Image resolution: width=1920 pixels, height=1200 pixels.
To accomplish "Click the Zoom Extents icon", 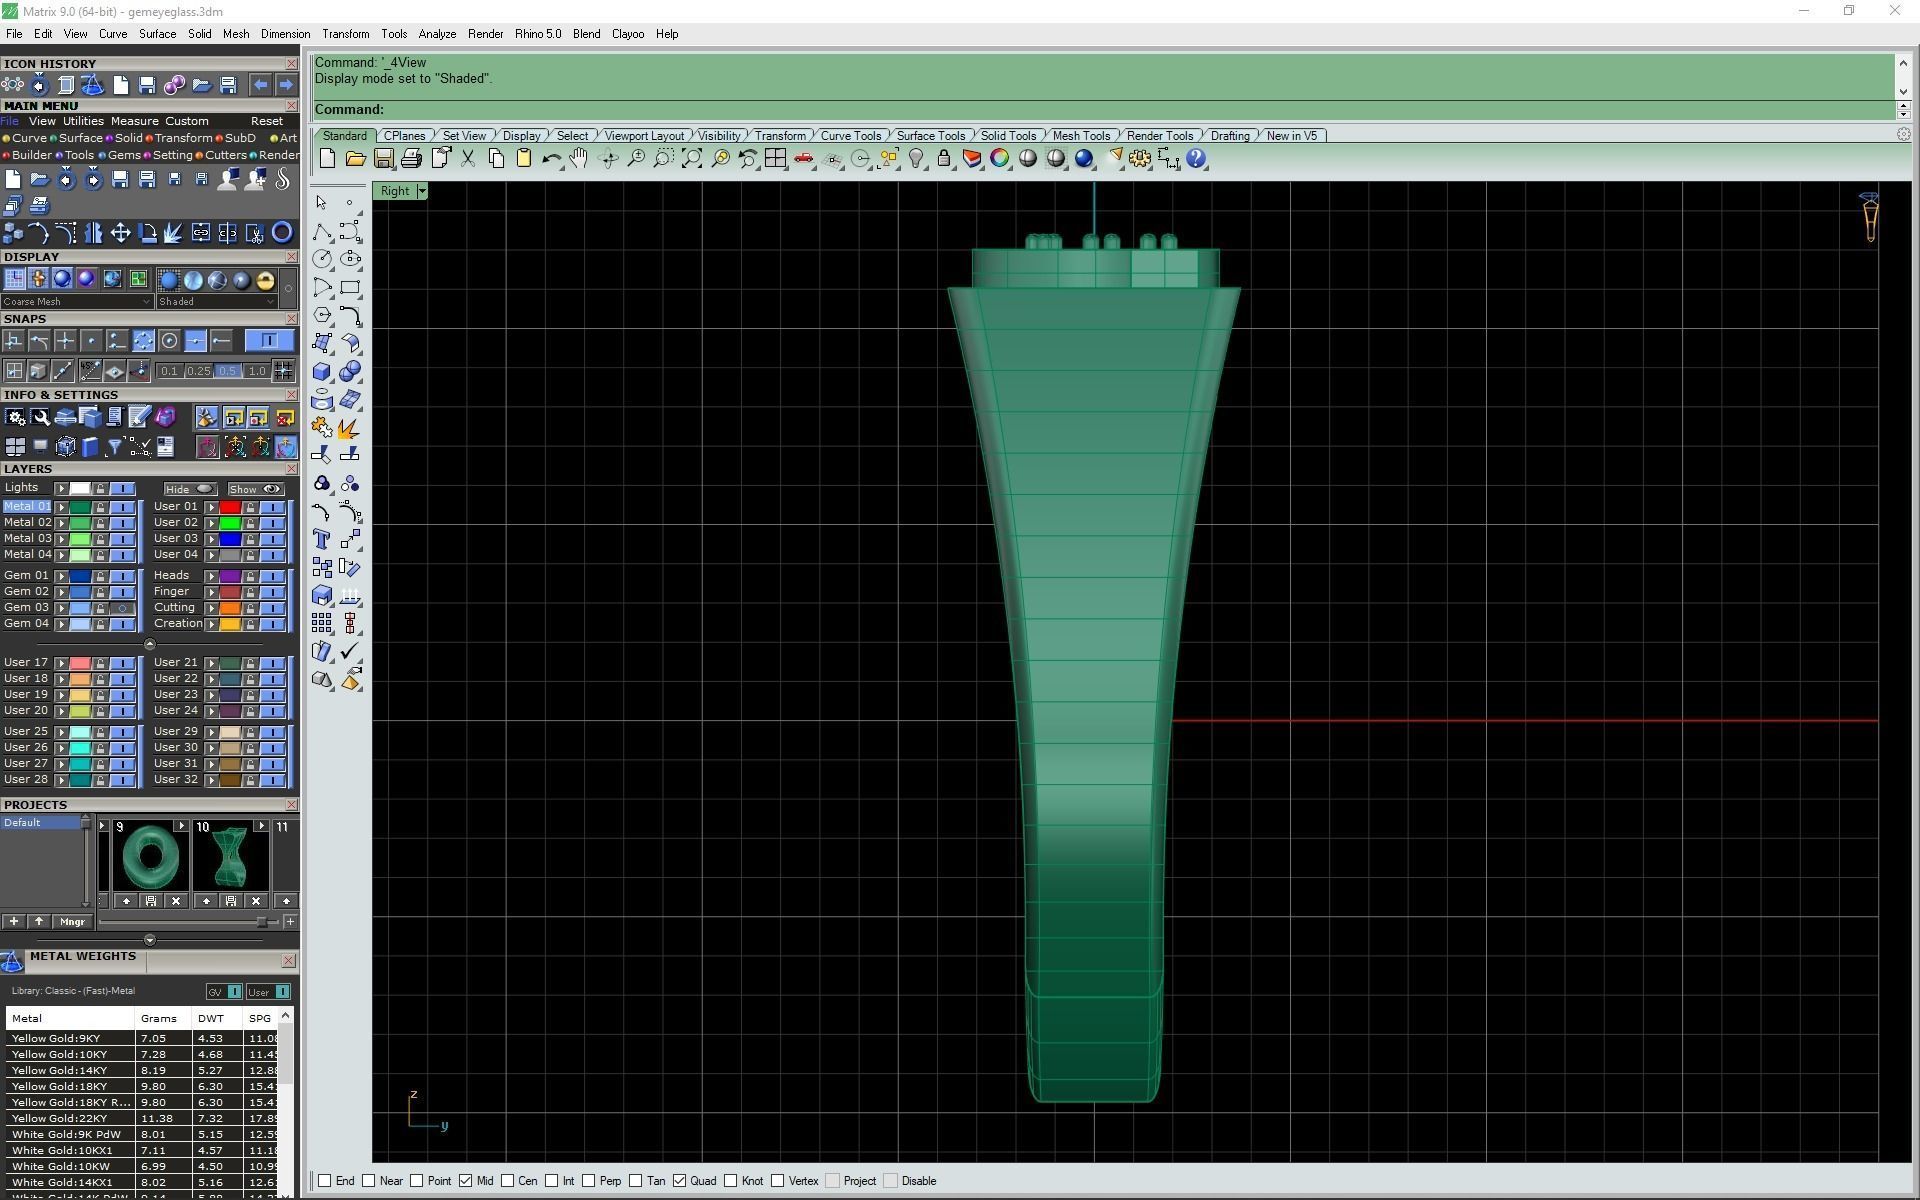I will [x=691, y=159].
